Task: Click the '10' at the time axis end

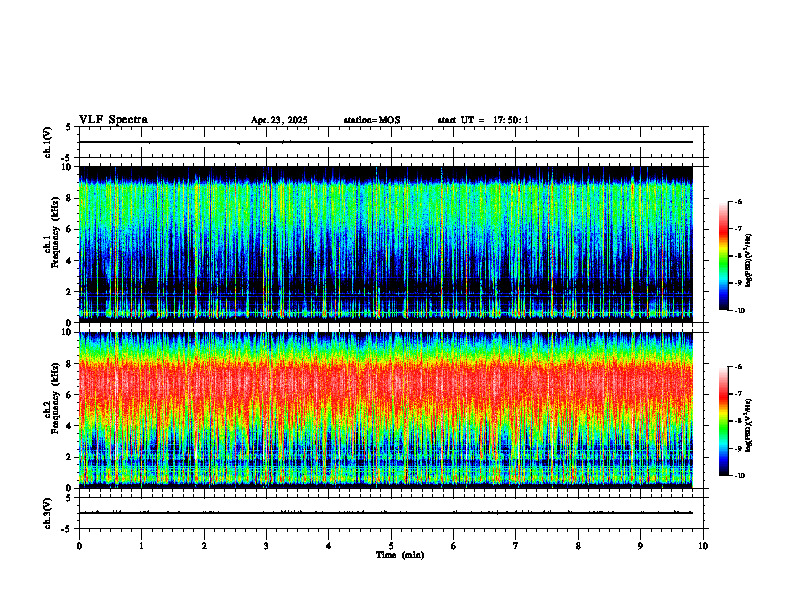Action: pyautogui.click(x=703, y=546)
